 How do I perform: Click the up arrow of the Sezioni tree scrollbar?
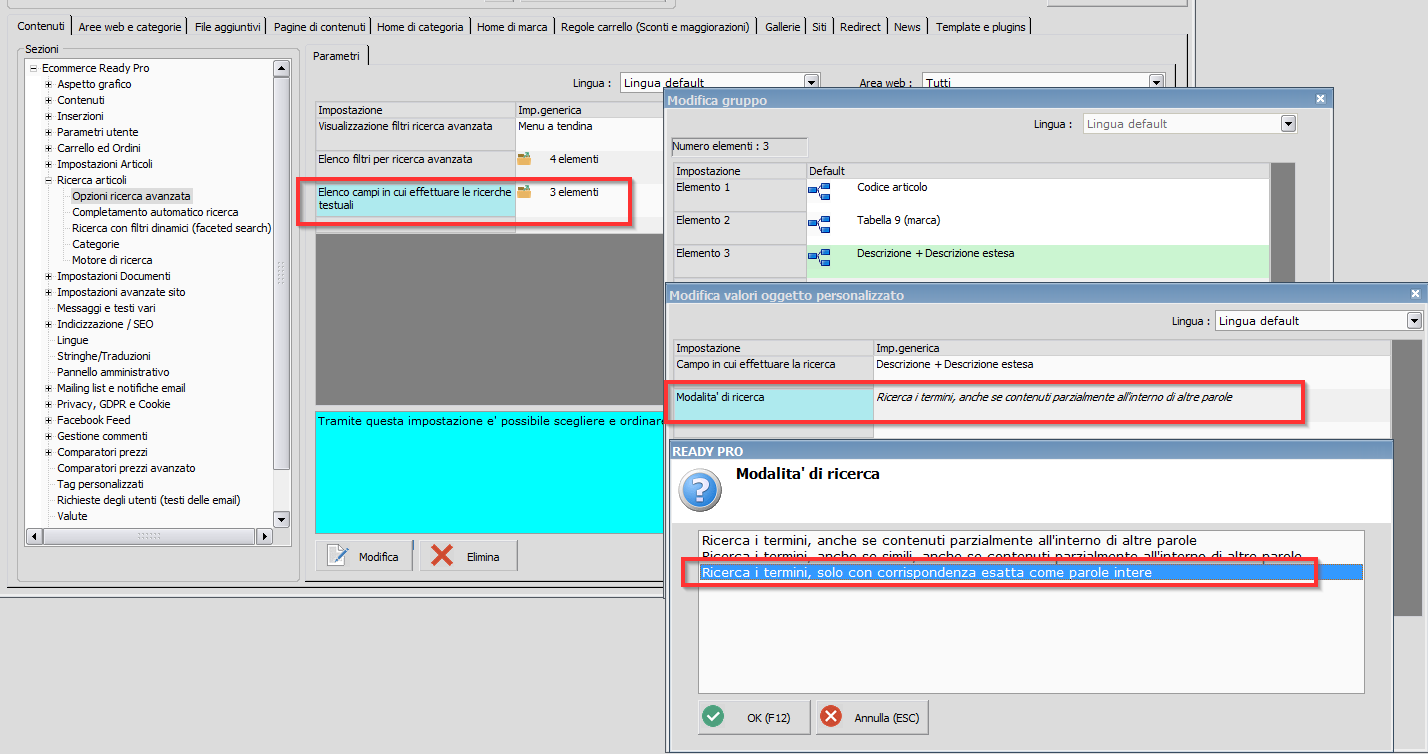click(x=281, y=69)
